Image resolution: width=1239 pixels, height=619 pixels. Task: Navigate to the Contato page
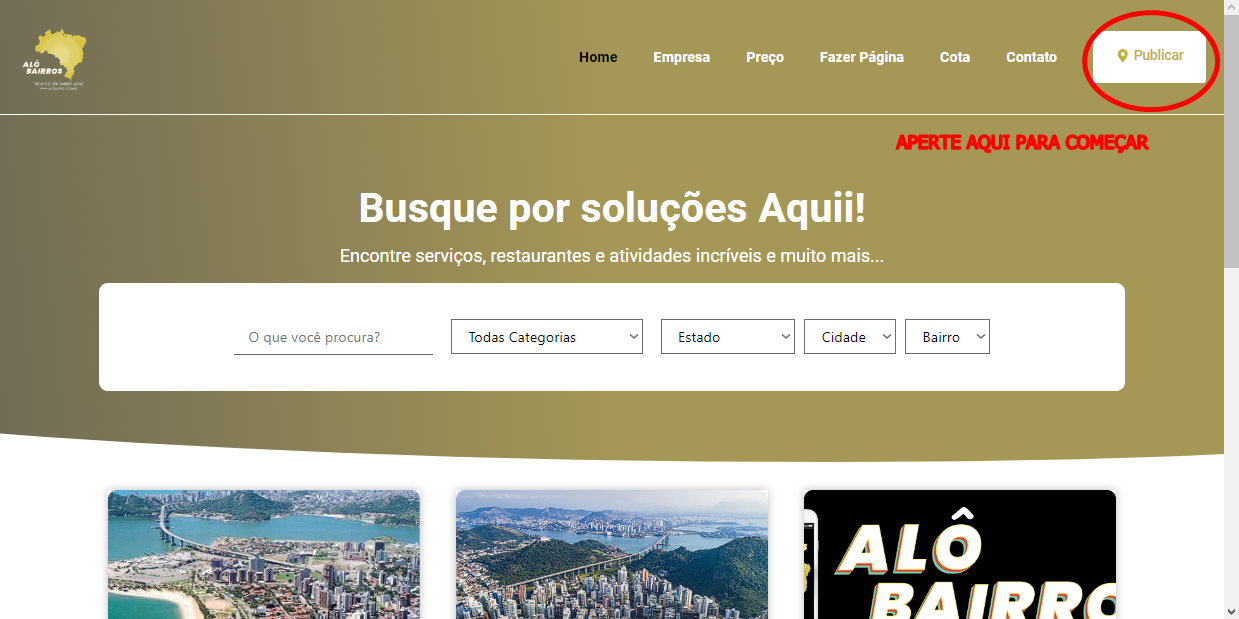coord(1031,57)
